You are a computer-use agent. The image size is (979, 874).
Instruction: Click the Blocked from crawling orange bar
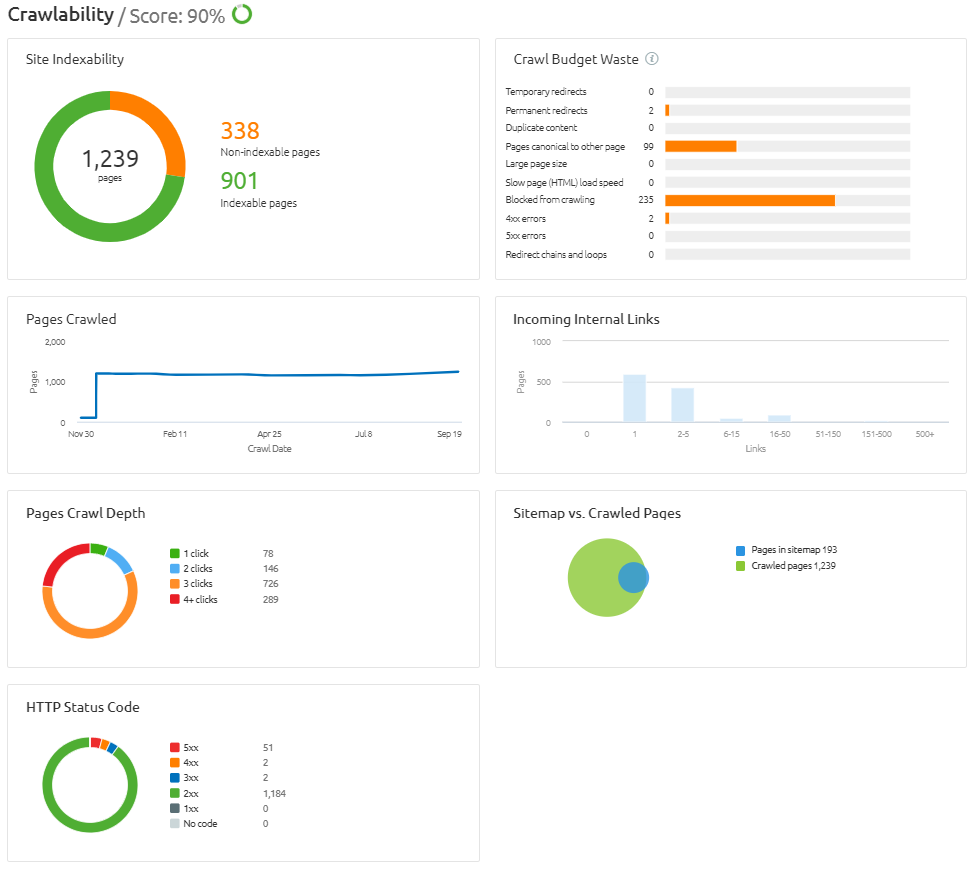750,200
